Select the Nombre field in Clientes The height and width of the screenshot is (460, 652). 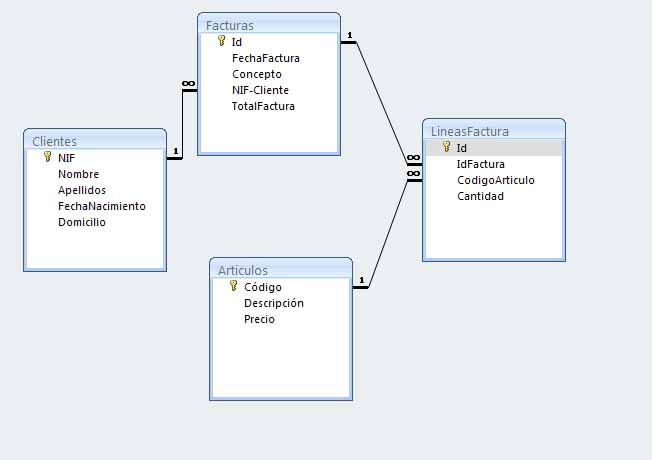78,174
